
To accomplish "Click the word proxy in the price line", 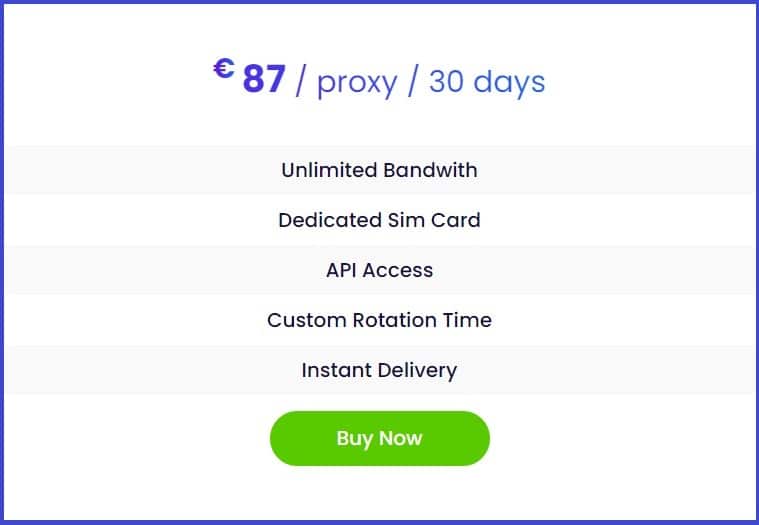I will [x=357, y=83].
